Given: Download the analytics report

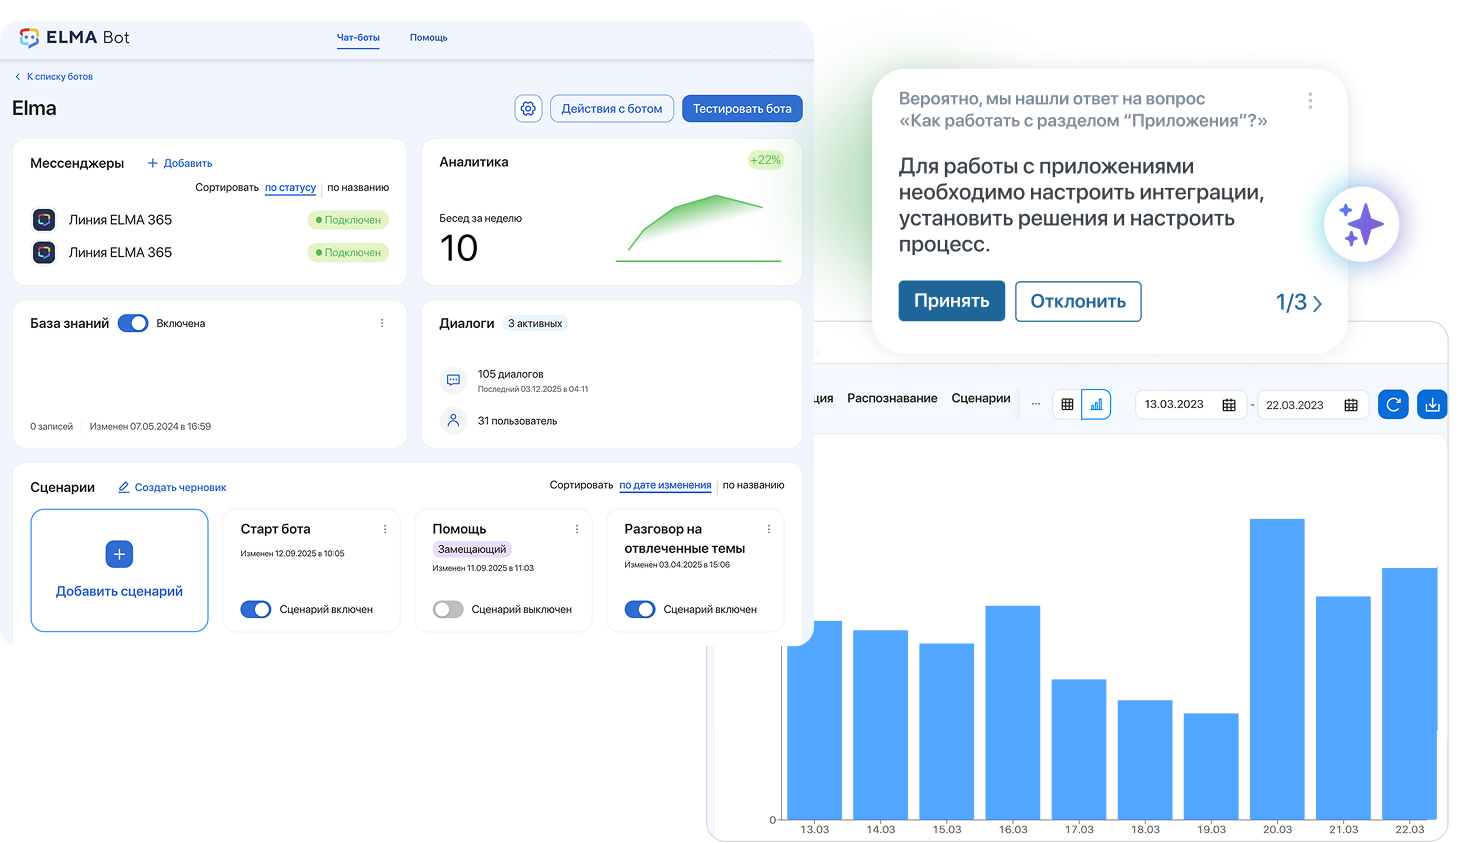Looking at the screenshot, I should (1432, 404).
